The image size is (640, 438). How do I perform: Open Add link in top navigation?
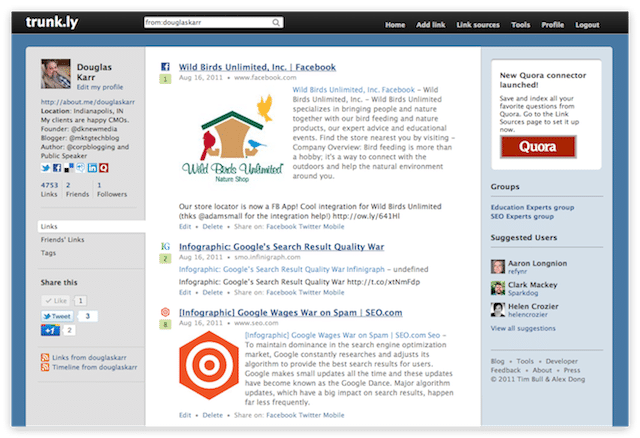point(431,25)
